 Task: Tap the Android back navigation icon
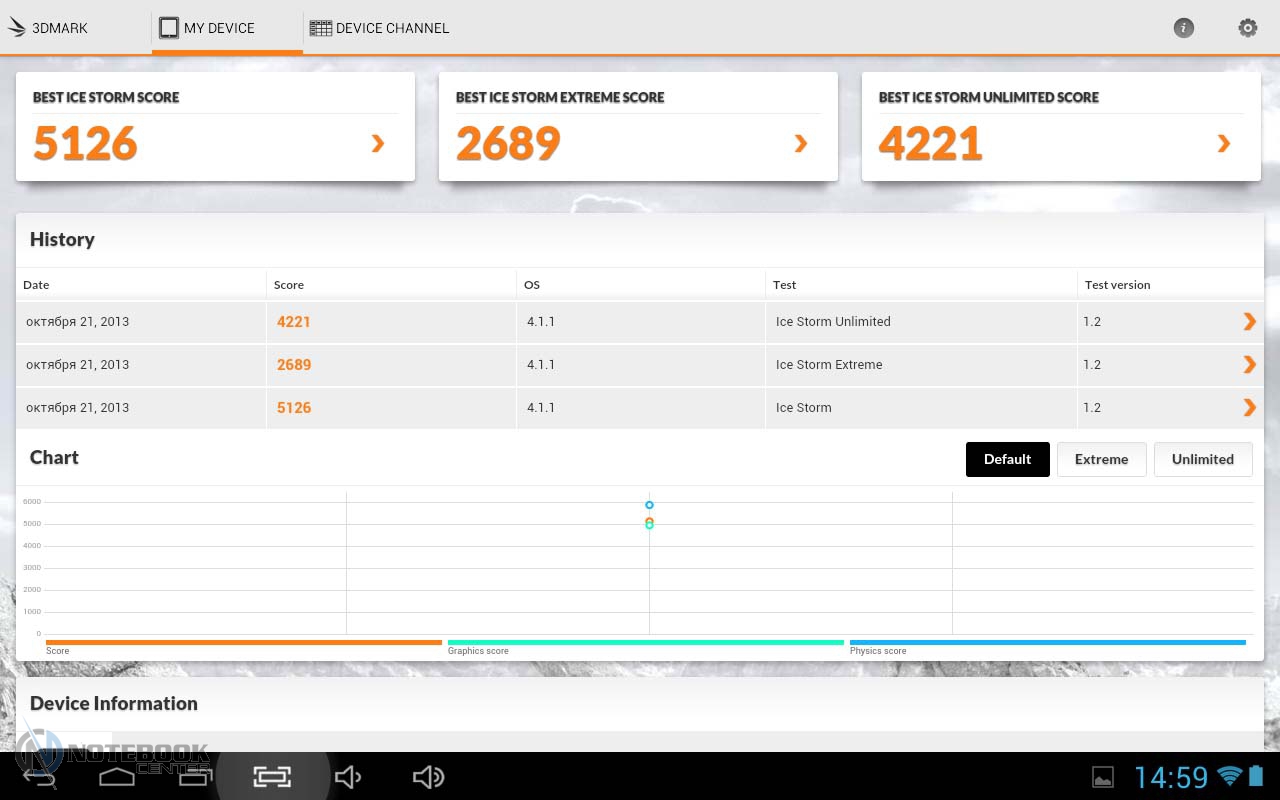tap(40, 777)
